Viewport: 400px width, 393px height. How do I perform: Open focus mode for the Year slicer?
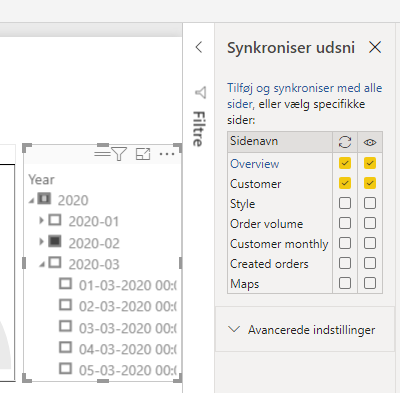[x=143, y=154]
